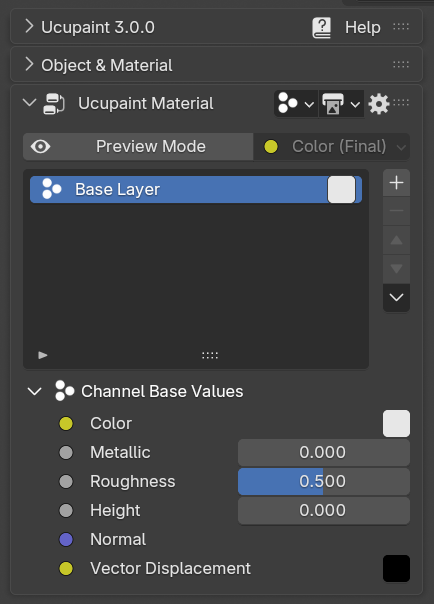Grab the Ucupaint 3.0.0 panel drag handle

point(401,27)
